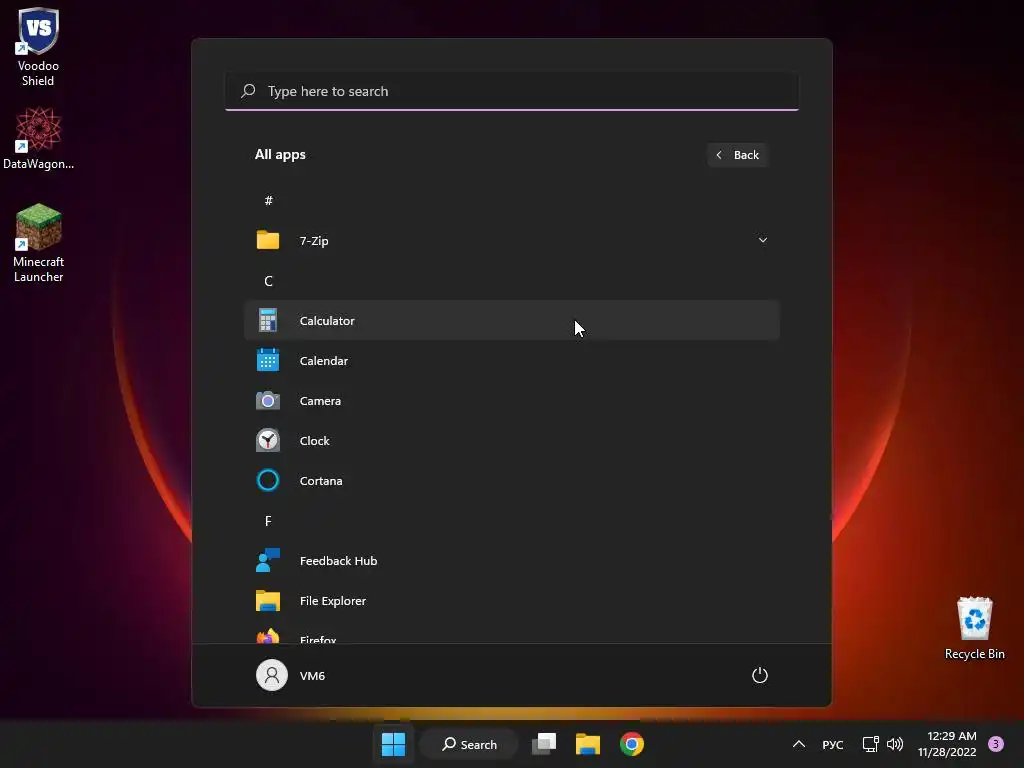The height and width of the screenshot is (768, 1024).
Task: Click the VM6 user avatar icon
Action: coord(272,675)
